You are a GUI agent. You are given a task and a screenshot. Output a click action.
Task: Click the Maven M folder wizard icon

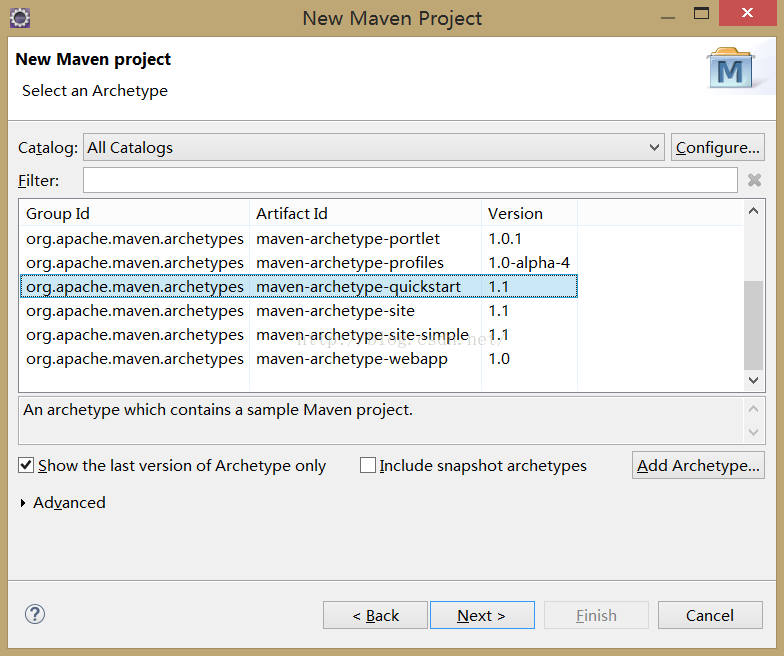pyautogui.click(x=730, y=68)
